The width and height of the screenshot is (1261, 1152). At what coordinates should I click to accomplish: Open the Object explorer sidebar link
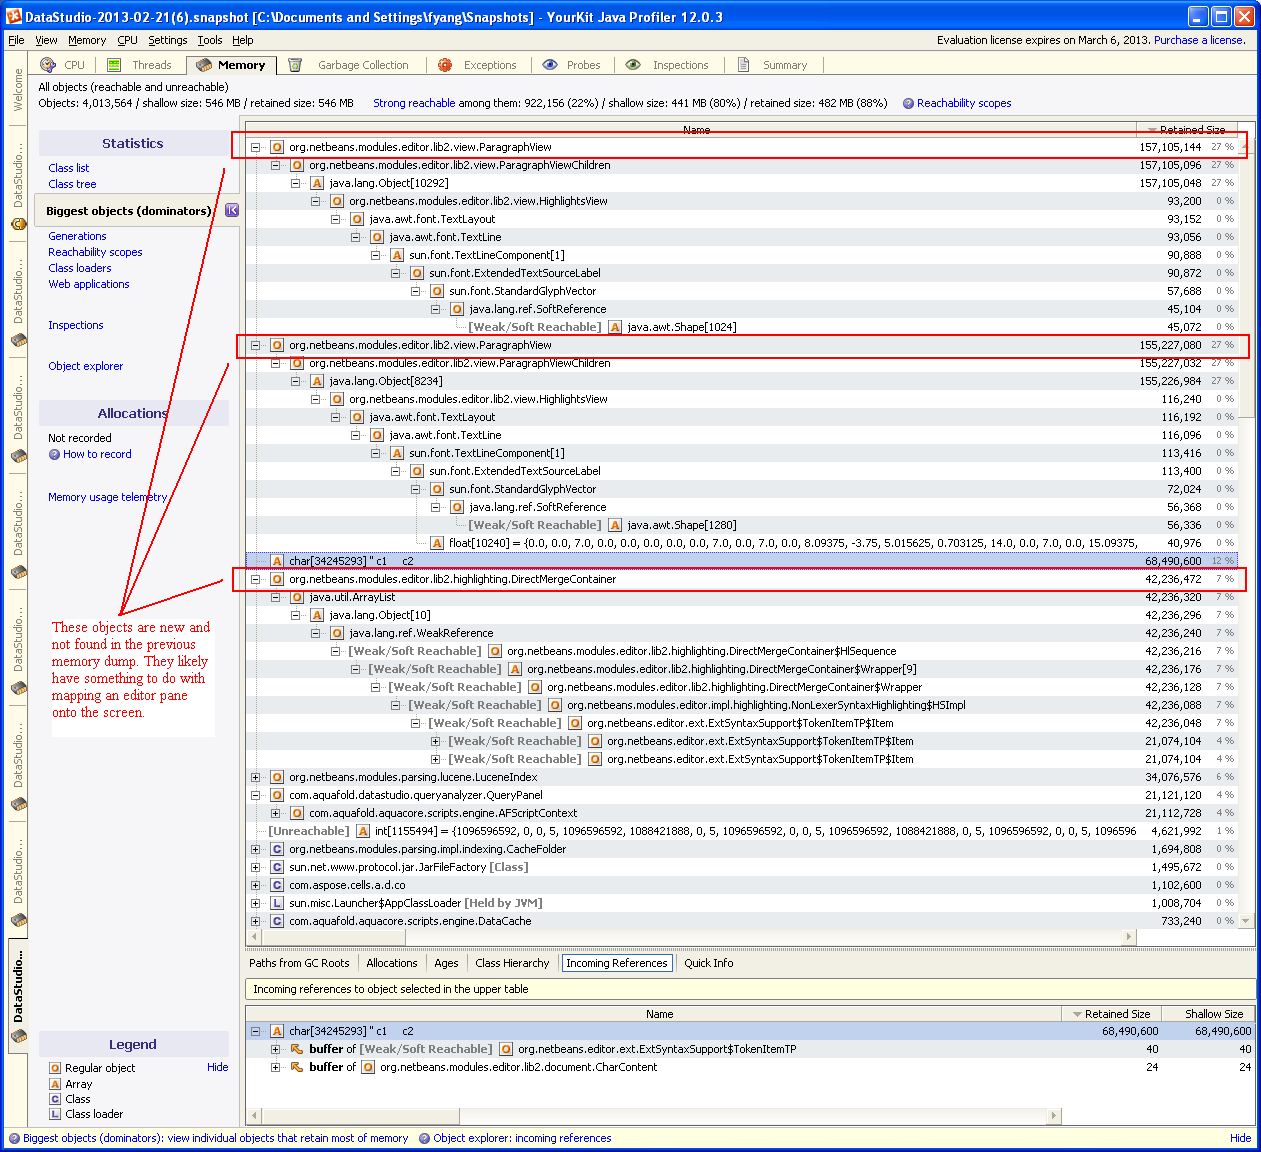[86, 366]
